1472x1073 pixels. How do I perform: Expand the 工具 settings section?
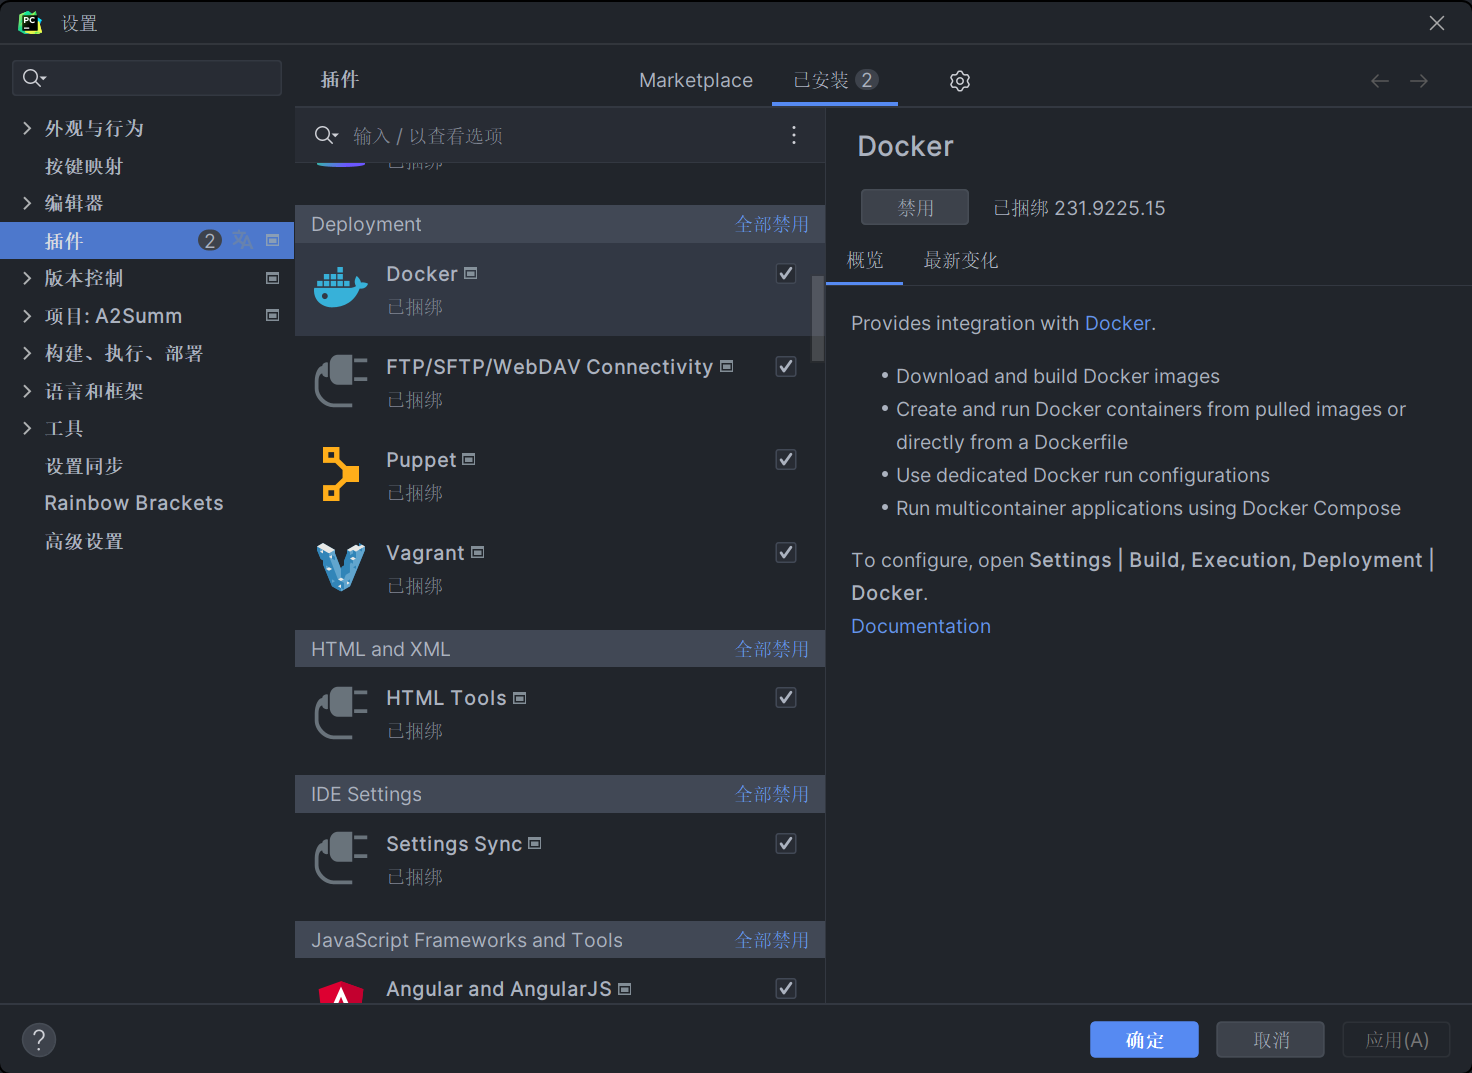tap(27, 428)
